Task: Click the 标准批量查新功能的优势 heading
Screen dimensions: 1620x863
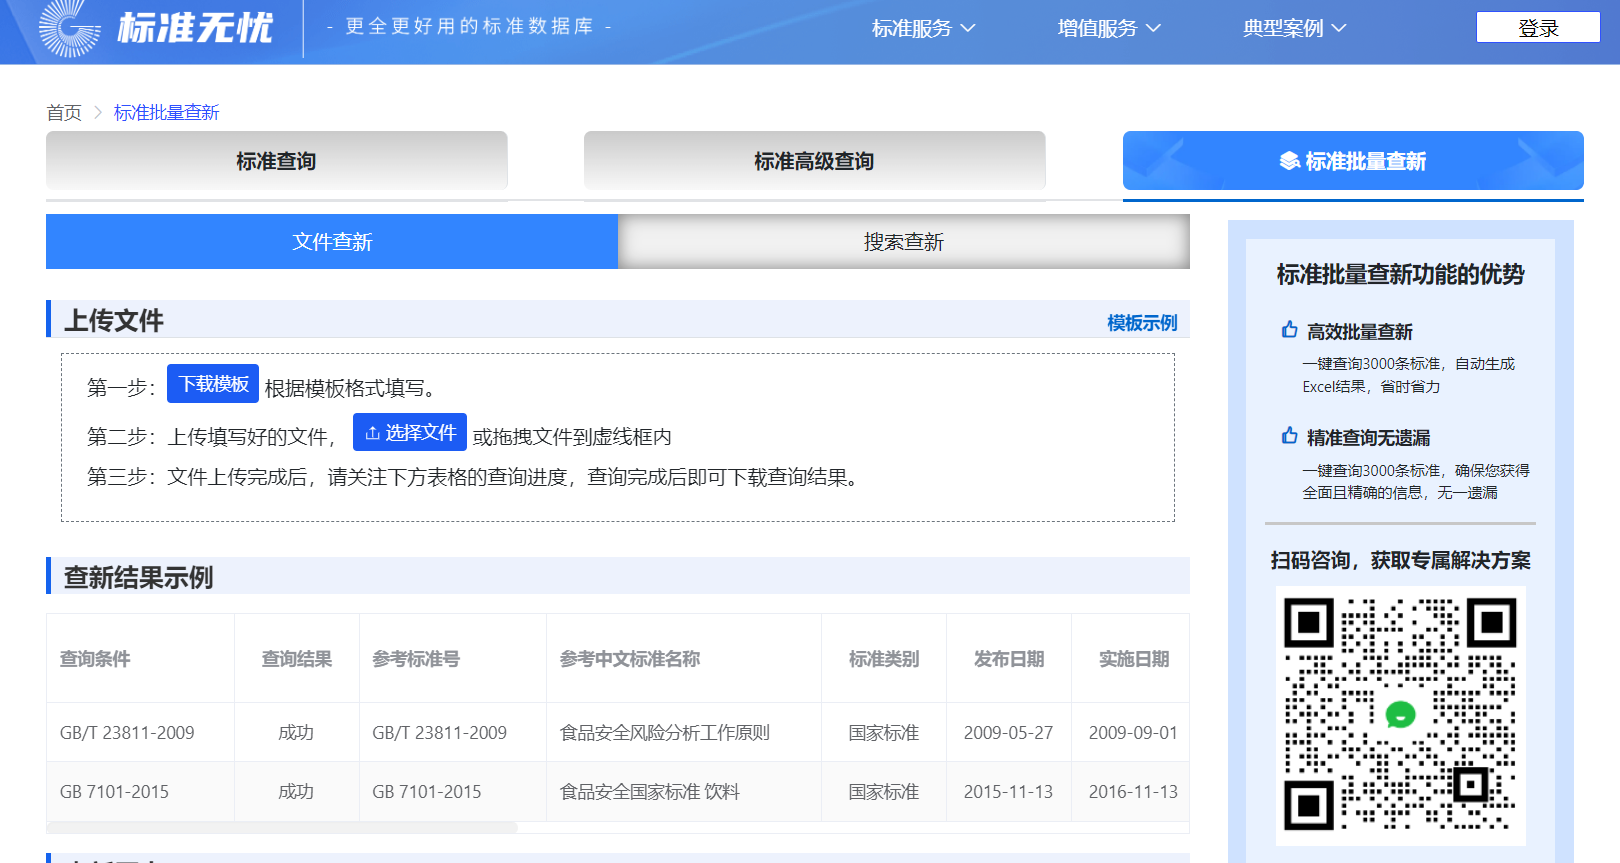Action: (x=1400, y=275)
